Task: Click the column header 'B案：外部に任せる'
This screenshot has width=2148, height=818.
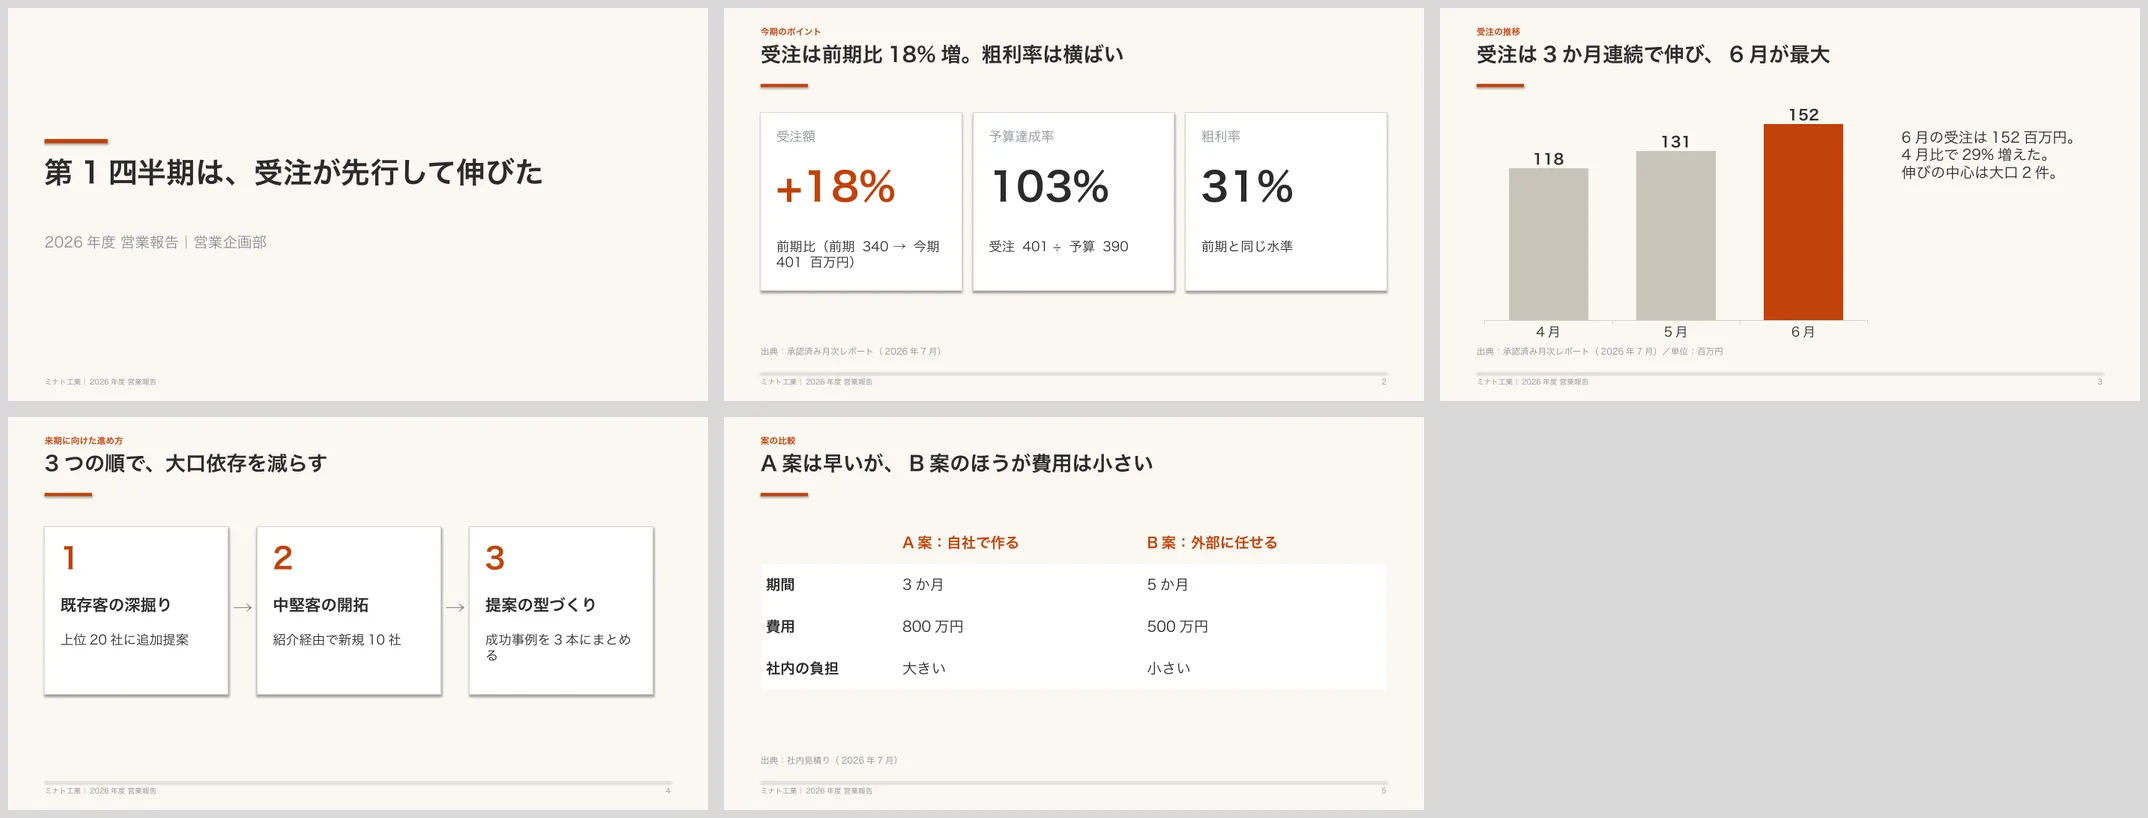Action: [1212, 543]
